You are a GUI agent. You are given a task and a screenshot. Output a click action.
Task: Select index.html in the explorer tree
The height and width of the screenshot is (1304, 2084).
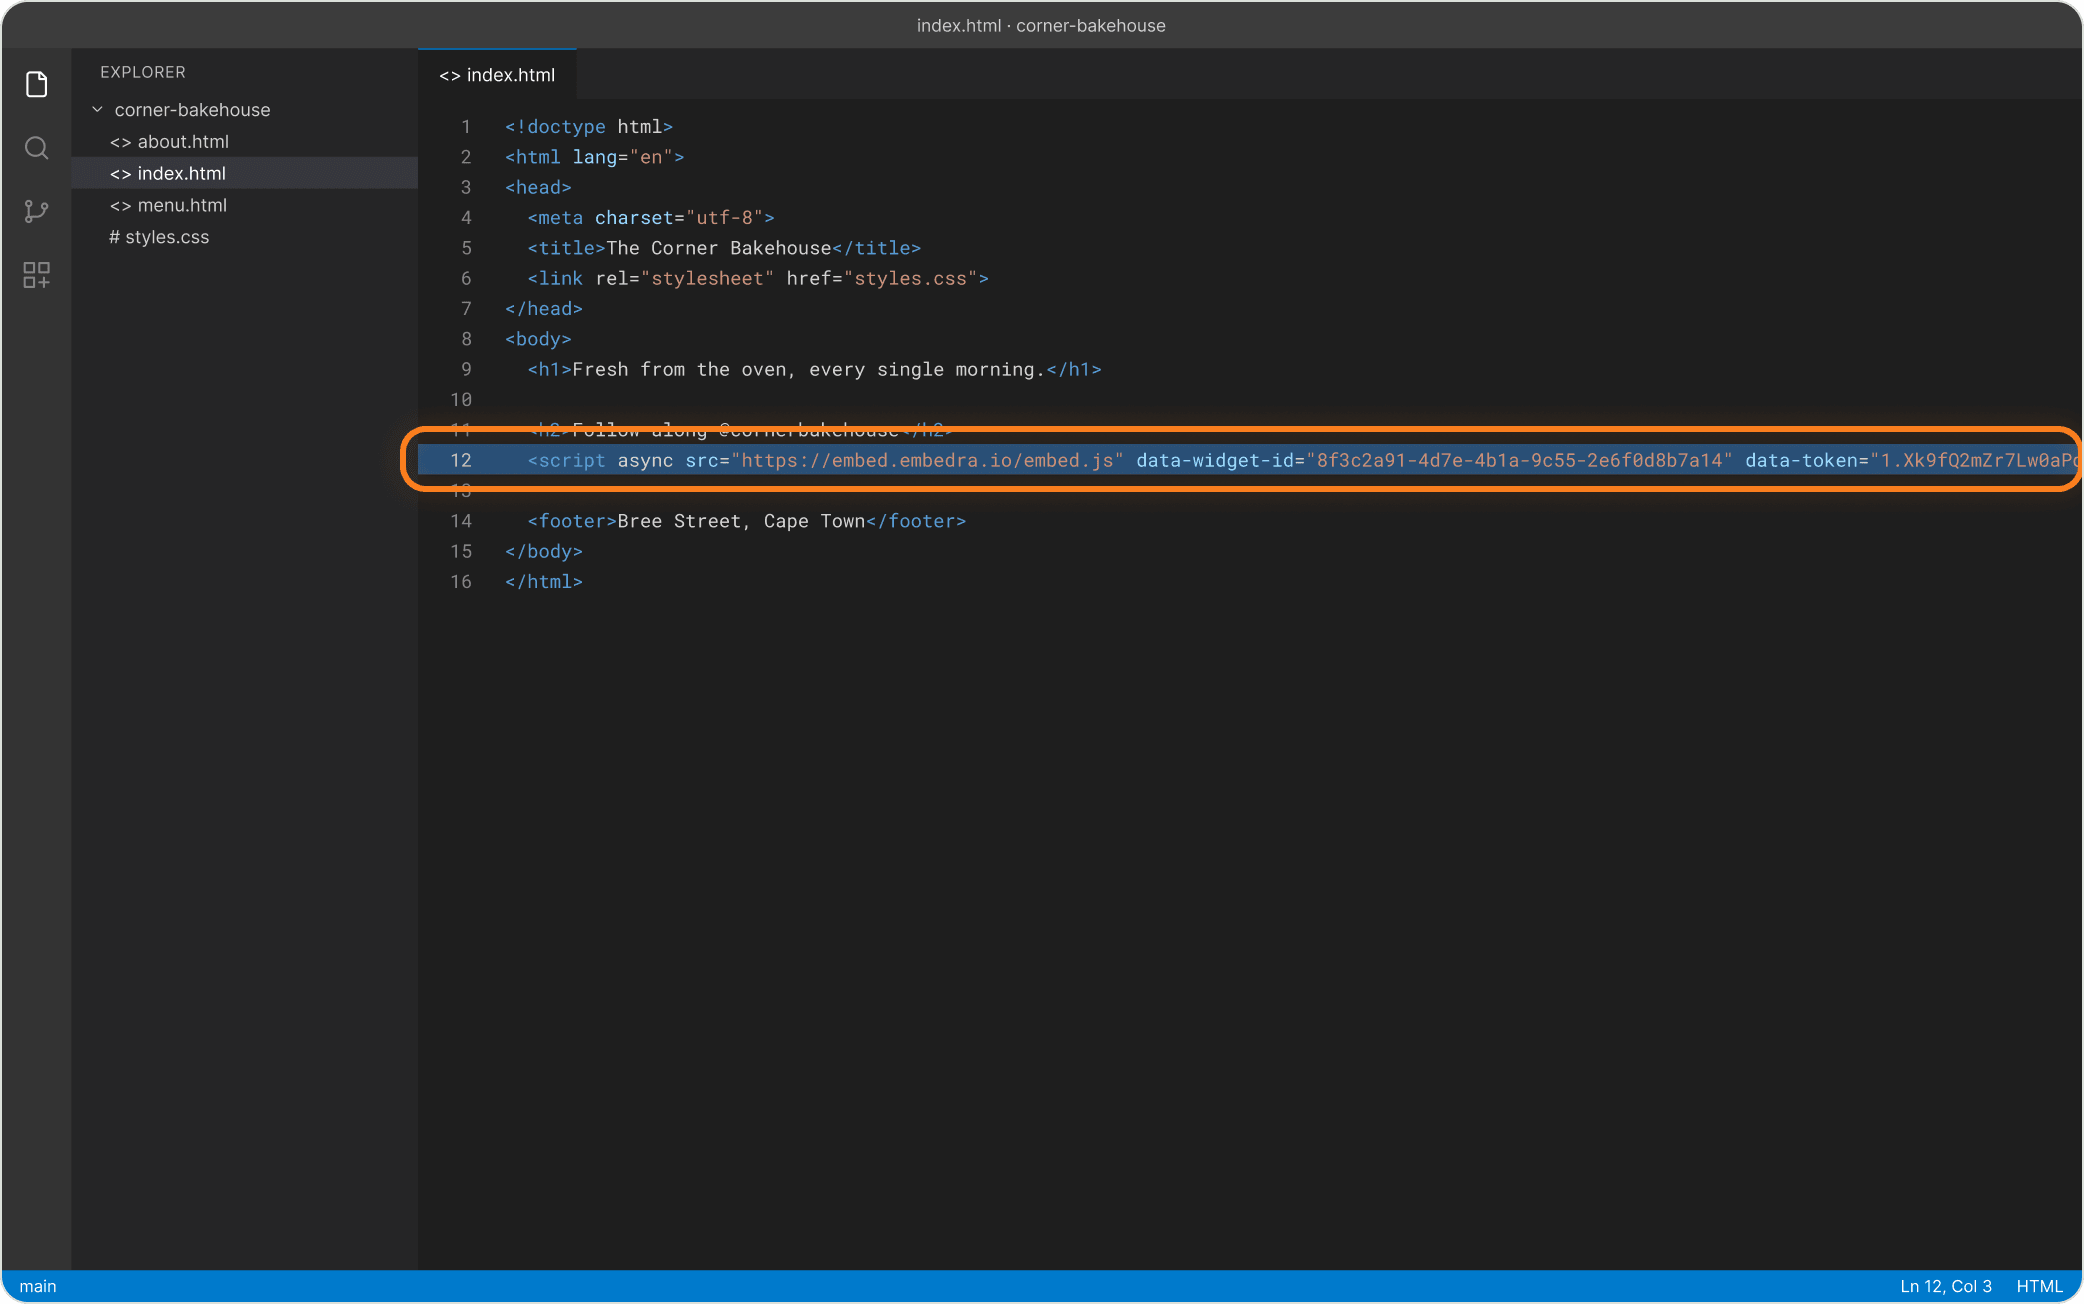pos(245,173)
